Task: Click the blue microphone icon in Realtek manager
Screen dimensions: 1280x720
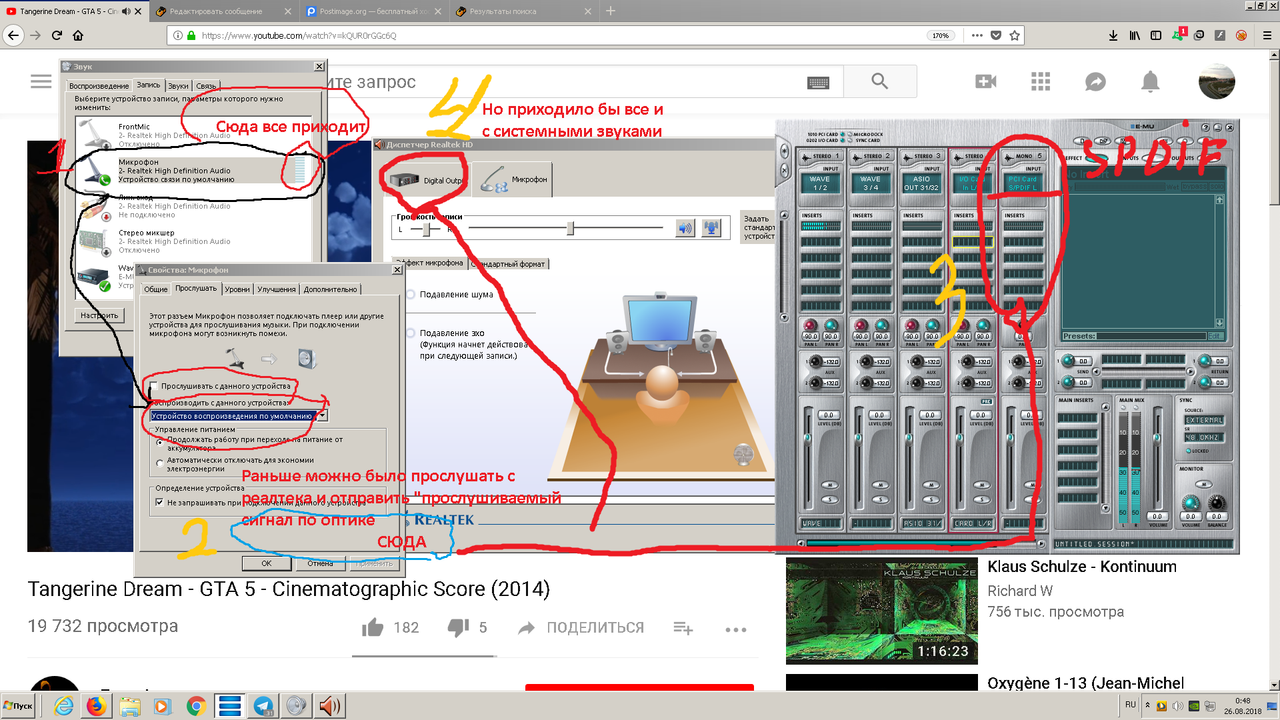Action: pyautogui.click(x=711, y=228)
